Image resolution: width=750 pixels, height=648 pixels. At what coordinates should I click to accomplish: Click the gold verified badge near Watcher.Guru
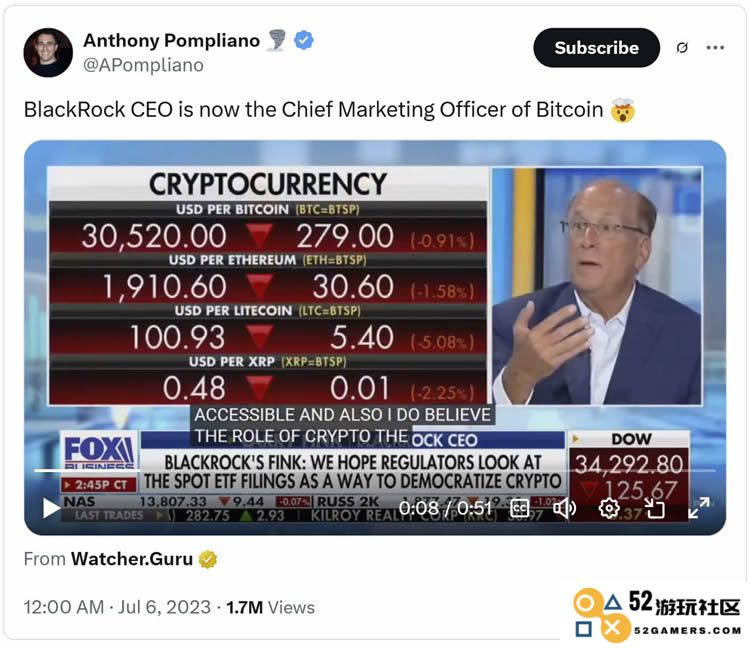(208, 559)
